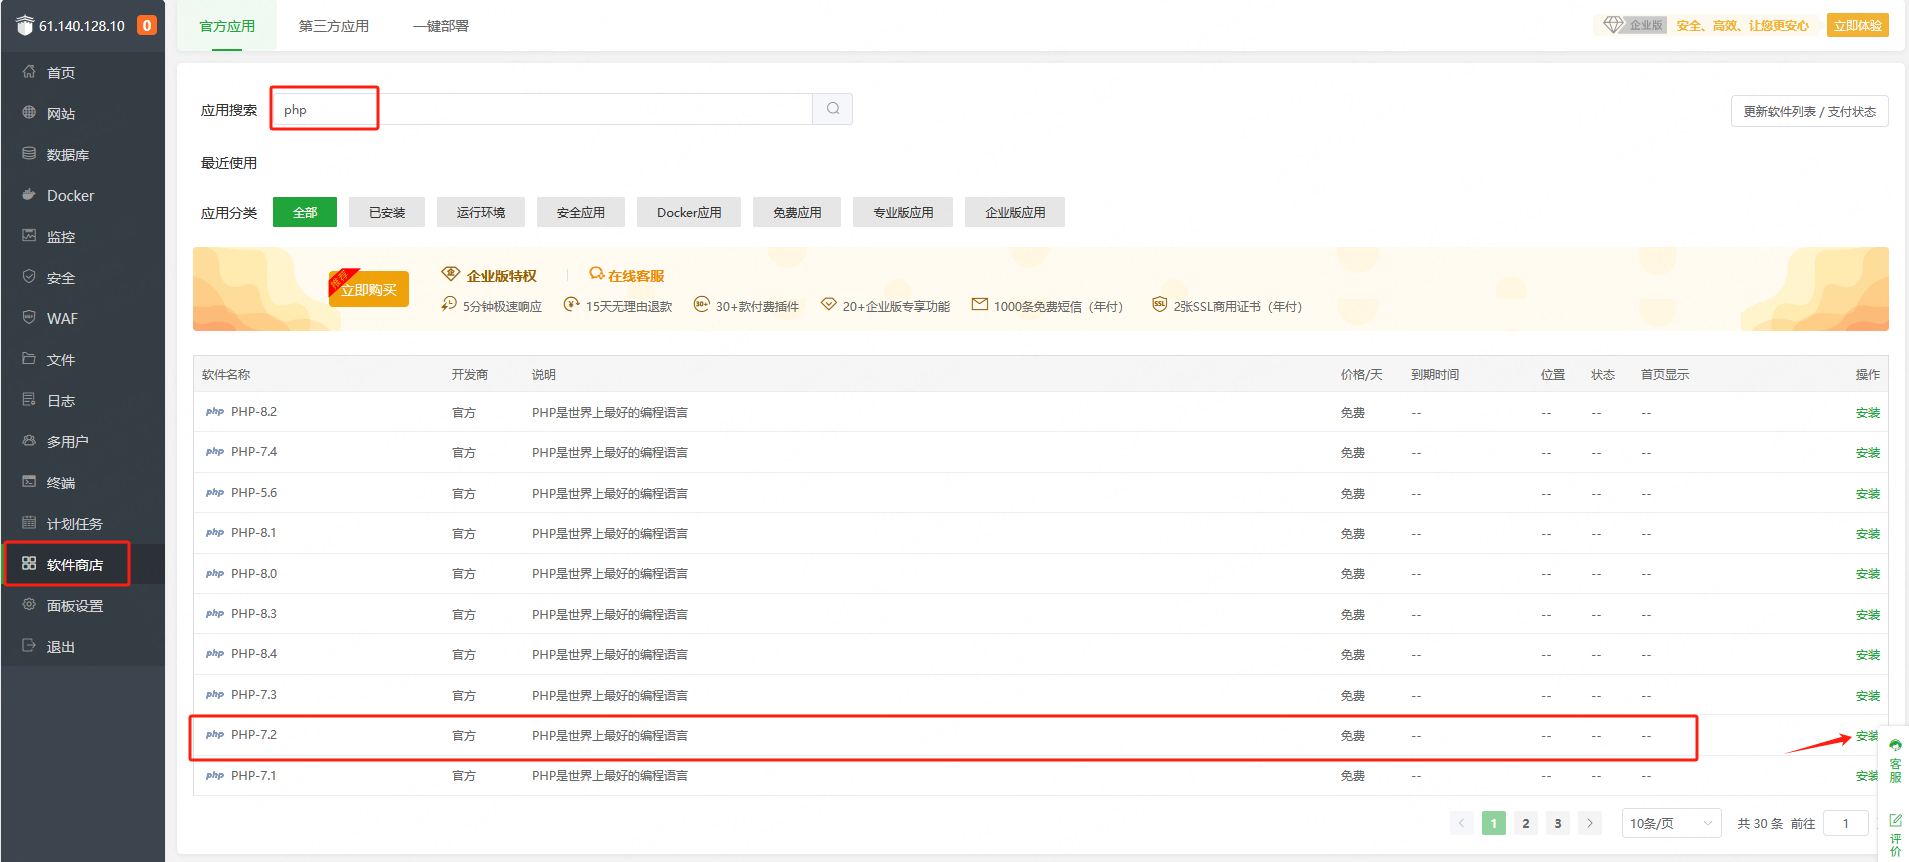This screenshot has height=862, width=1909.
Task: Expand the 10条/页 page size dropdown
Action: (x=1670, y=823)
